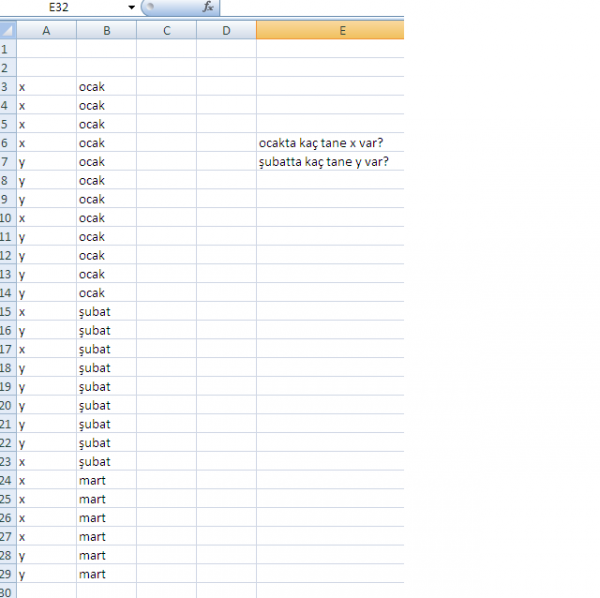Screen dimensions: 600x598
Task: Click 'y' cell in row 7
Action: pyautogui.click(x=46, y=161)
